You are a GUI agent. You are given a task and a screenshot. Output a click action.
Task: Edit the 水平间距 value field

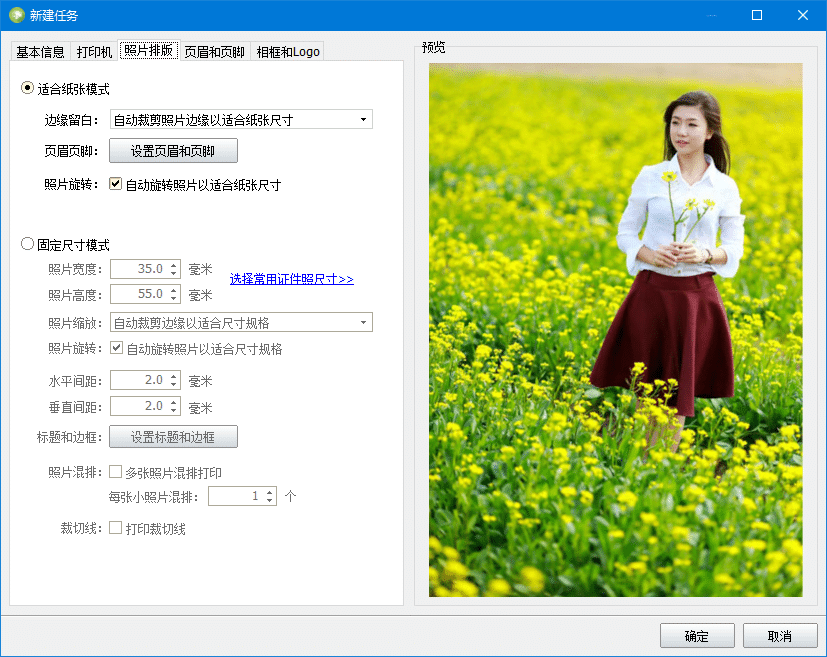point(138,380)
